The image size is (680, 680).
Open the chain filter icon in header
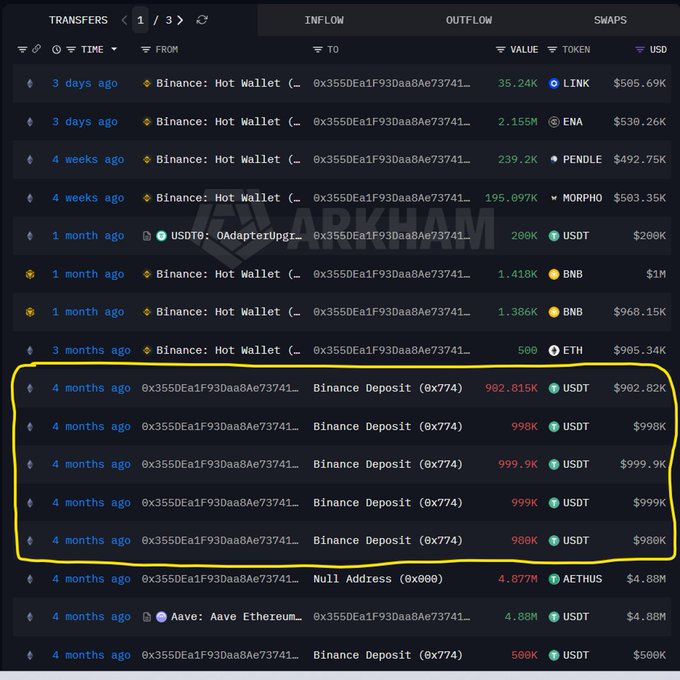point(22,49)
